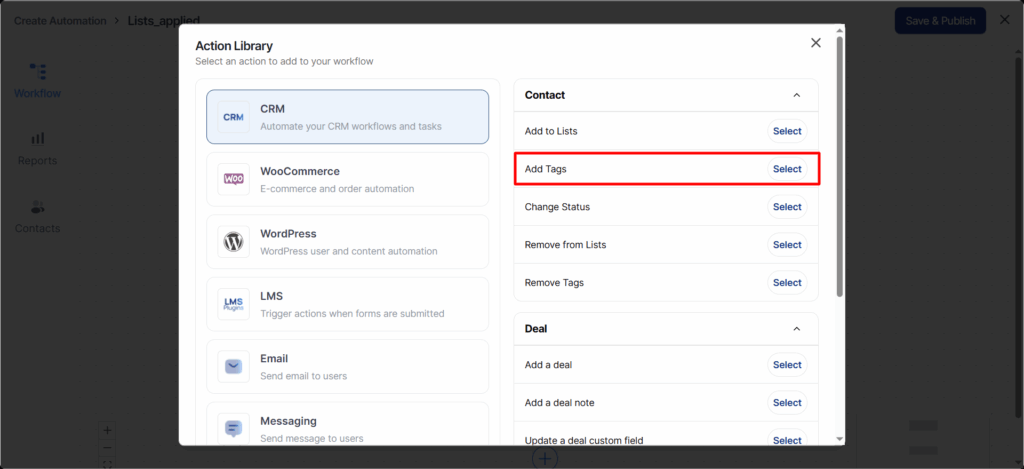1024x469 pixels.
Task: Select the Add a deal note action
Action: click(x=786, y=403)
